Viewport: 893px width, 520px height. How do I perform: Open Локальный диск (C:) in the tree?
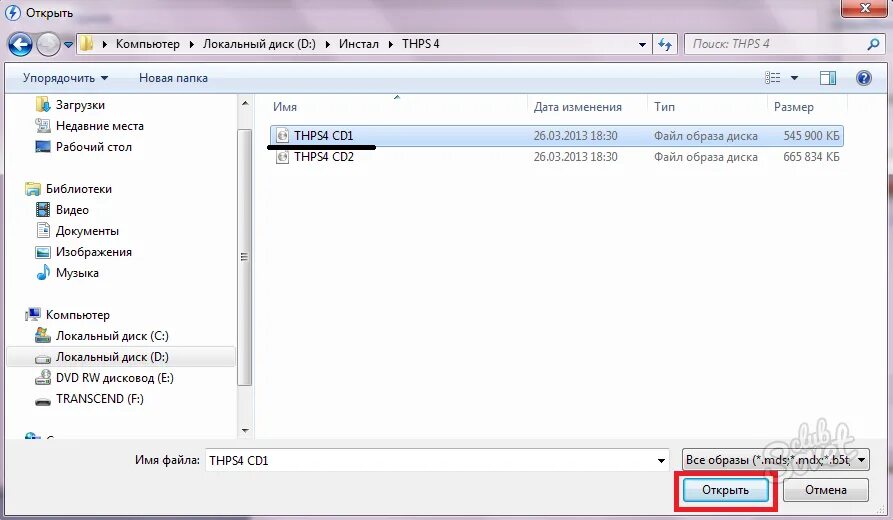[112, 336]
